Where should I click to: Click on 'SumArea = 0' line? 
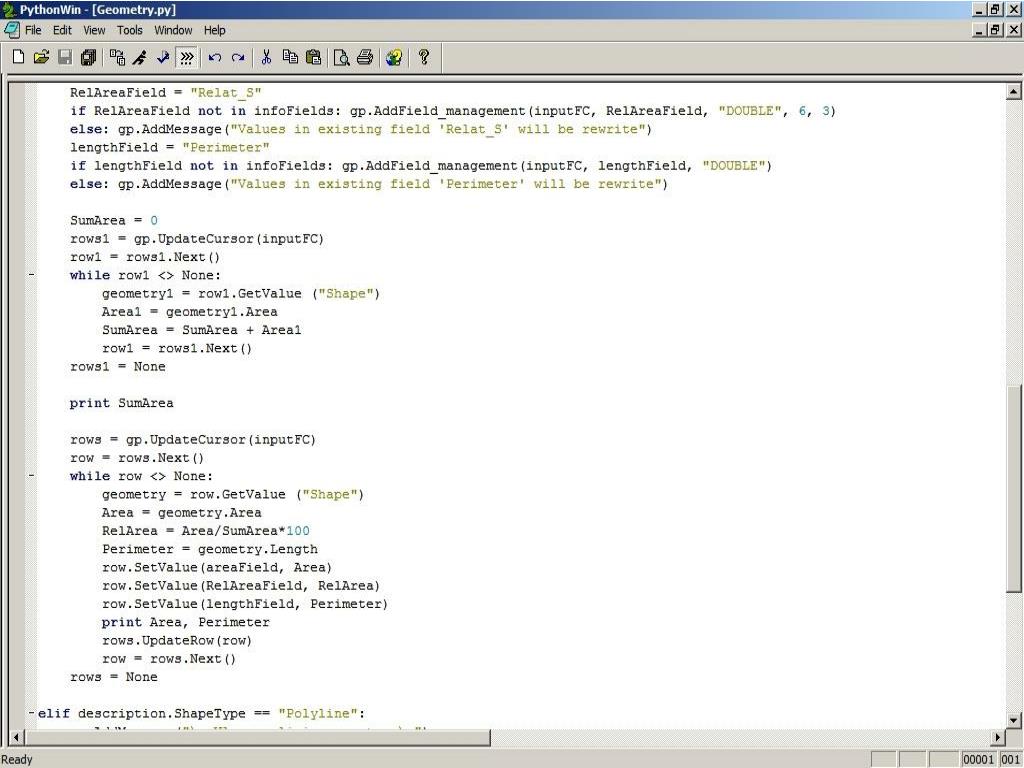(114, 220)
